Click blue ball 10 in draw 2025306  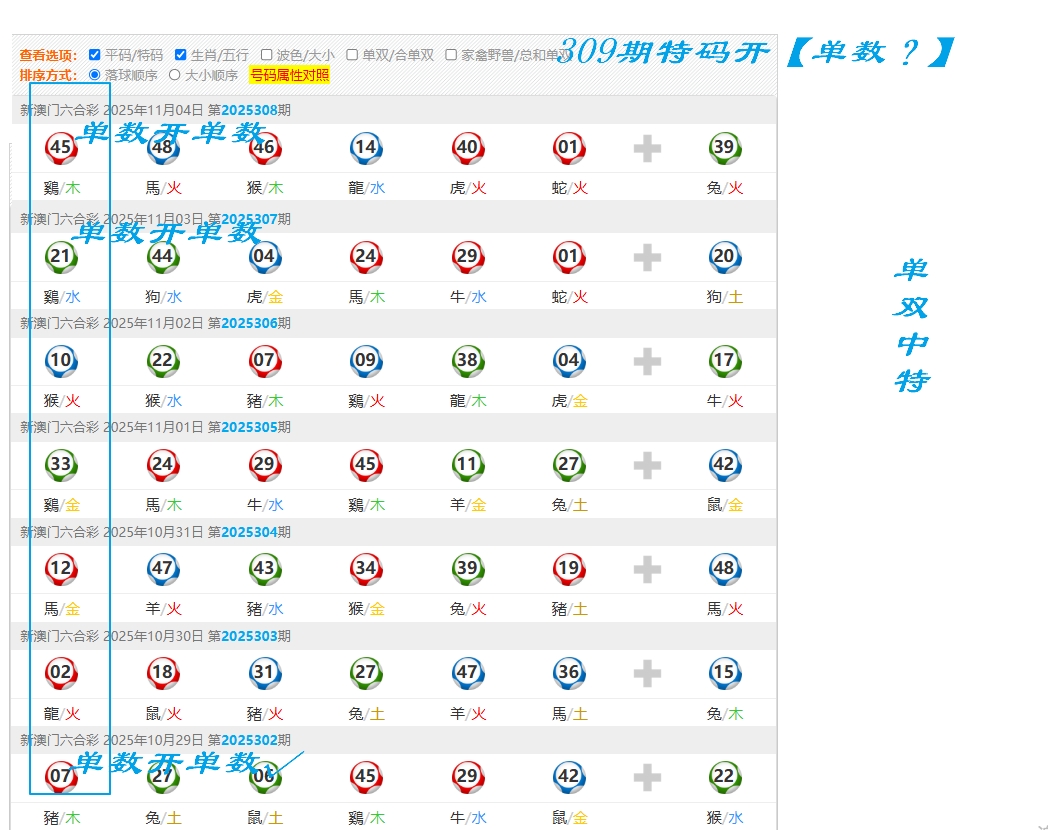[61, 361]
